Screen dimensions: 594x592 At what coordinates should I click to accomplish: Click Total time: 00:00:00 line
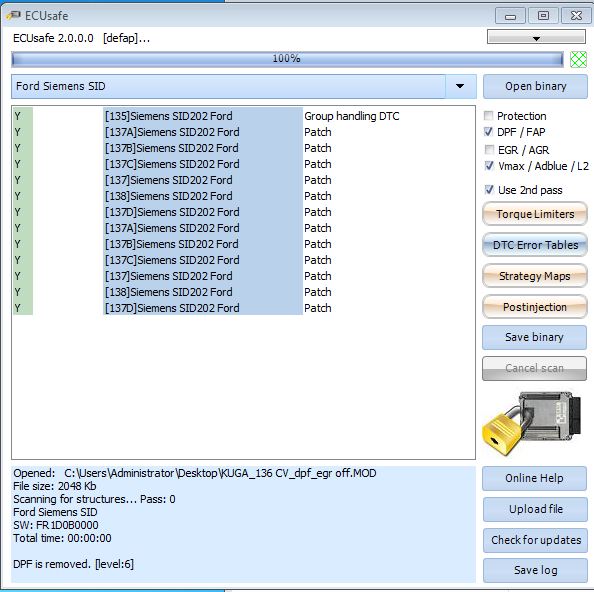click(x=62, y=538)
